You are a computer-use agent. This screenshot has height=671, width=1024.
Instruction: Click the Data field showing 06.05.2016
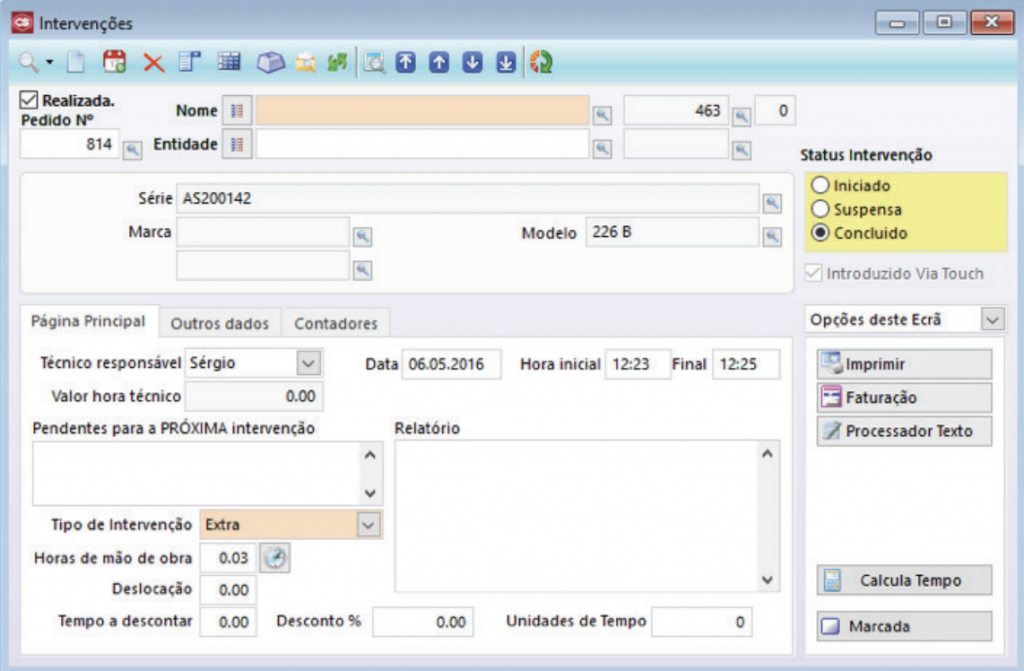coord(451,364)
